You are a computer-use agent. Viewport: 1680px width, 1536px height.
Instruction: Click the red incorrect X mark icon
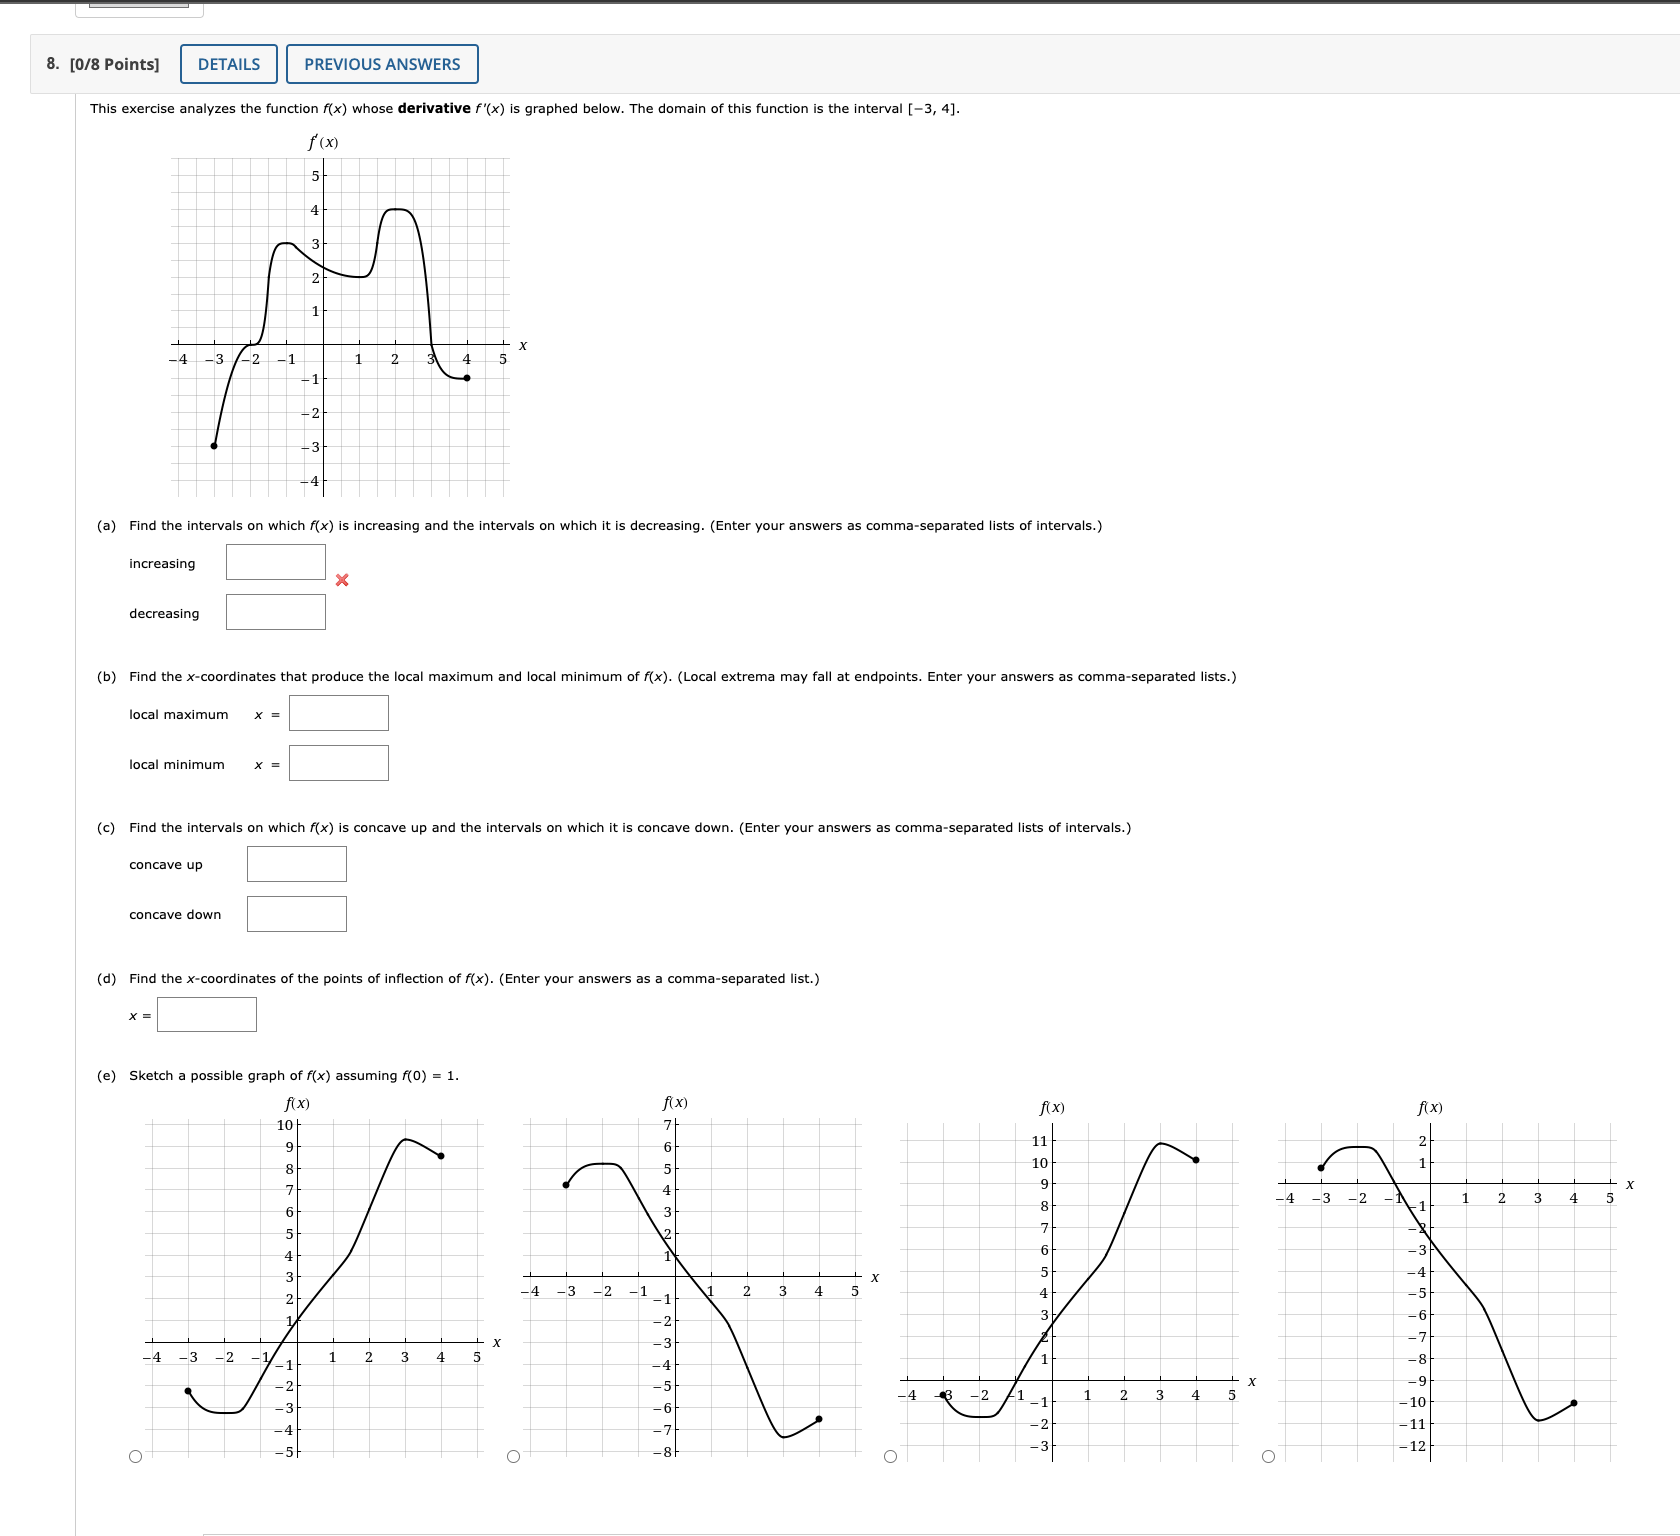pos(342,579)
